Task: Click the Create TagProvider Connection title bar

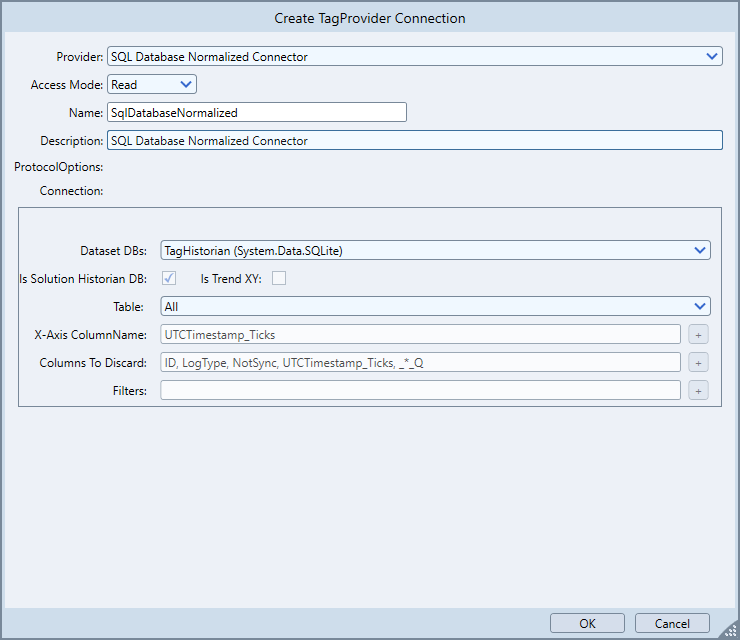Action: [370, 18]
